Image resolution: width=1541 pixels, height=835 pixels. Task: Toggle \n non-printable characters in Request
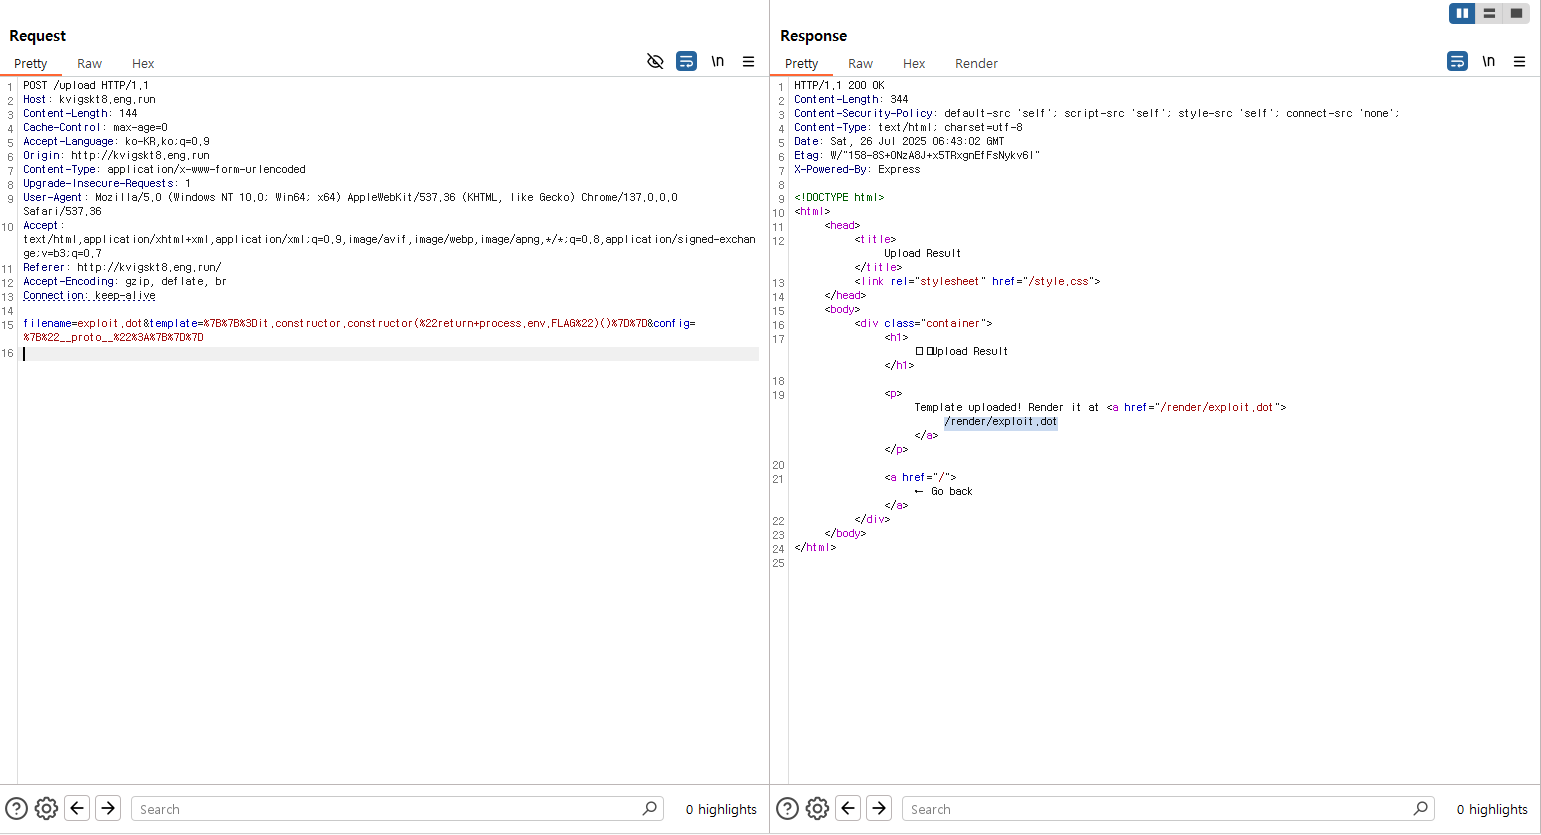tap(717, 62)
